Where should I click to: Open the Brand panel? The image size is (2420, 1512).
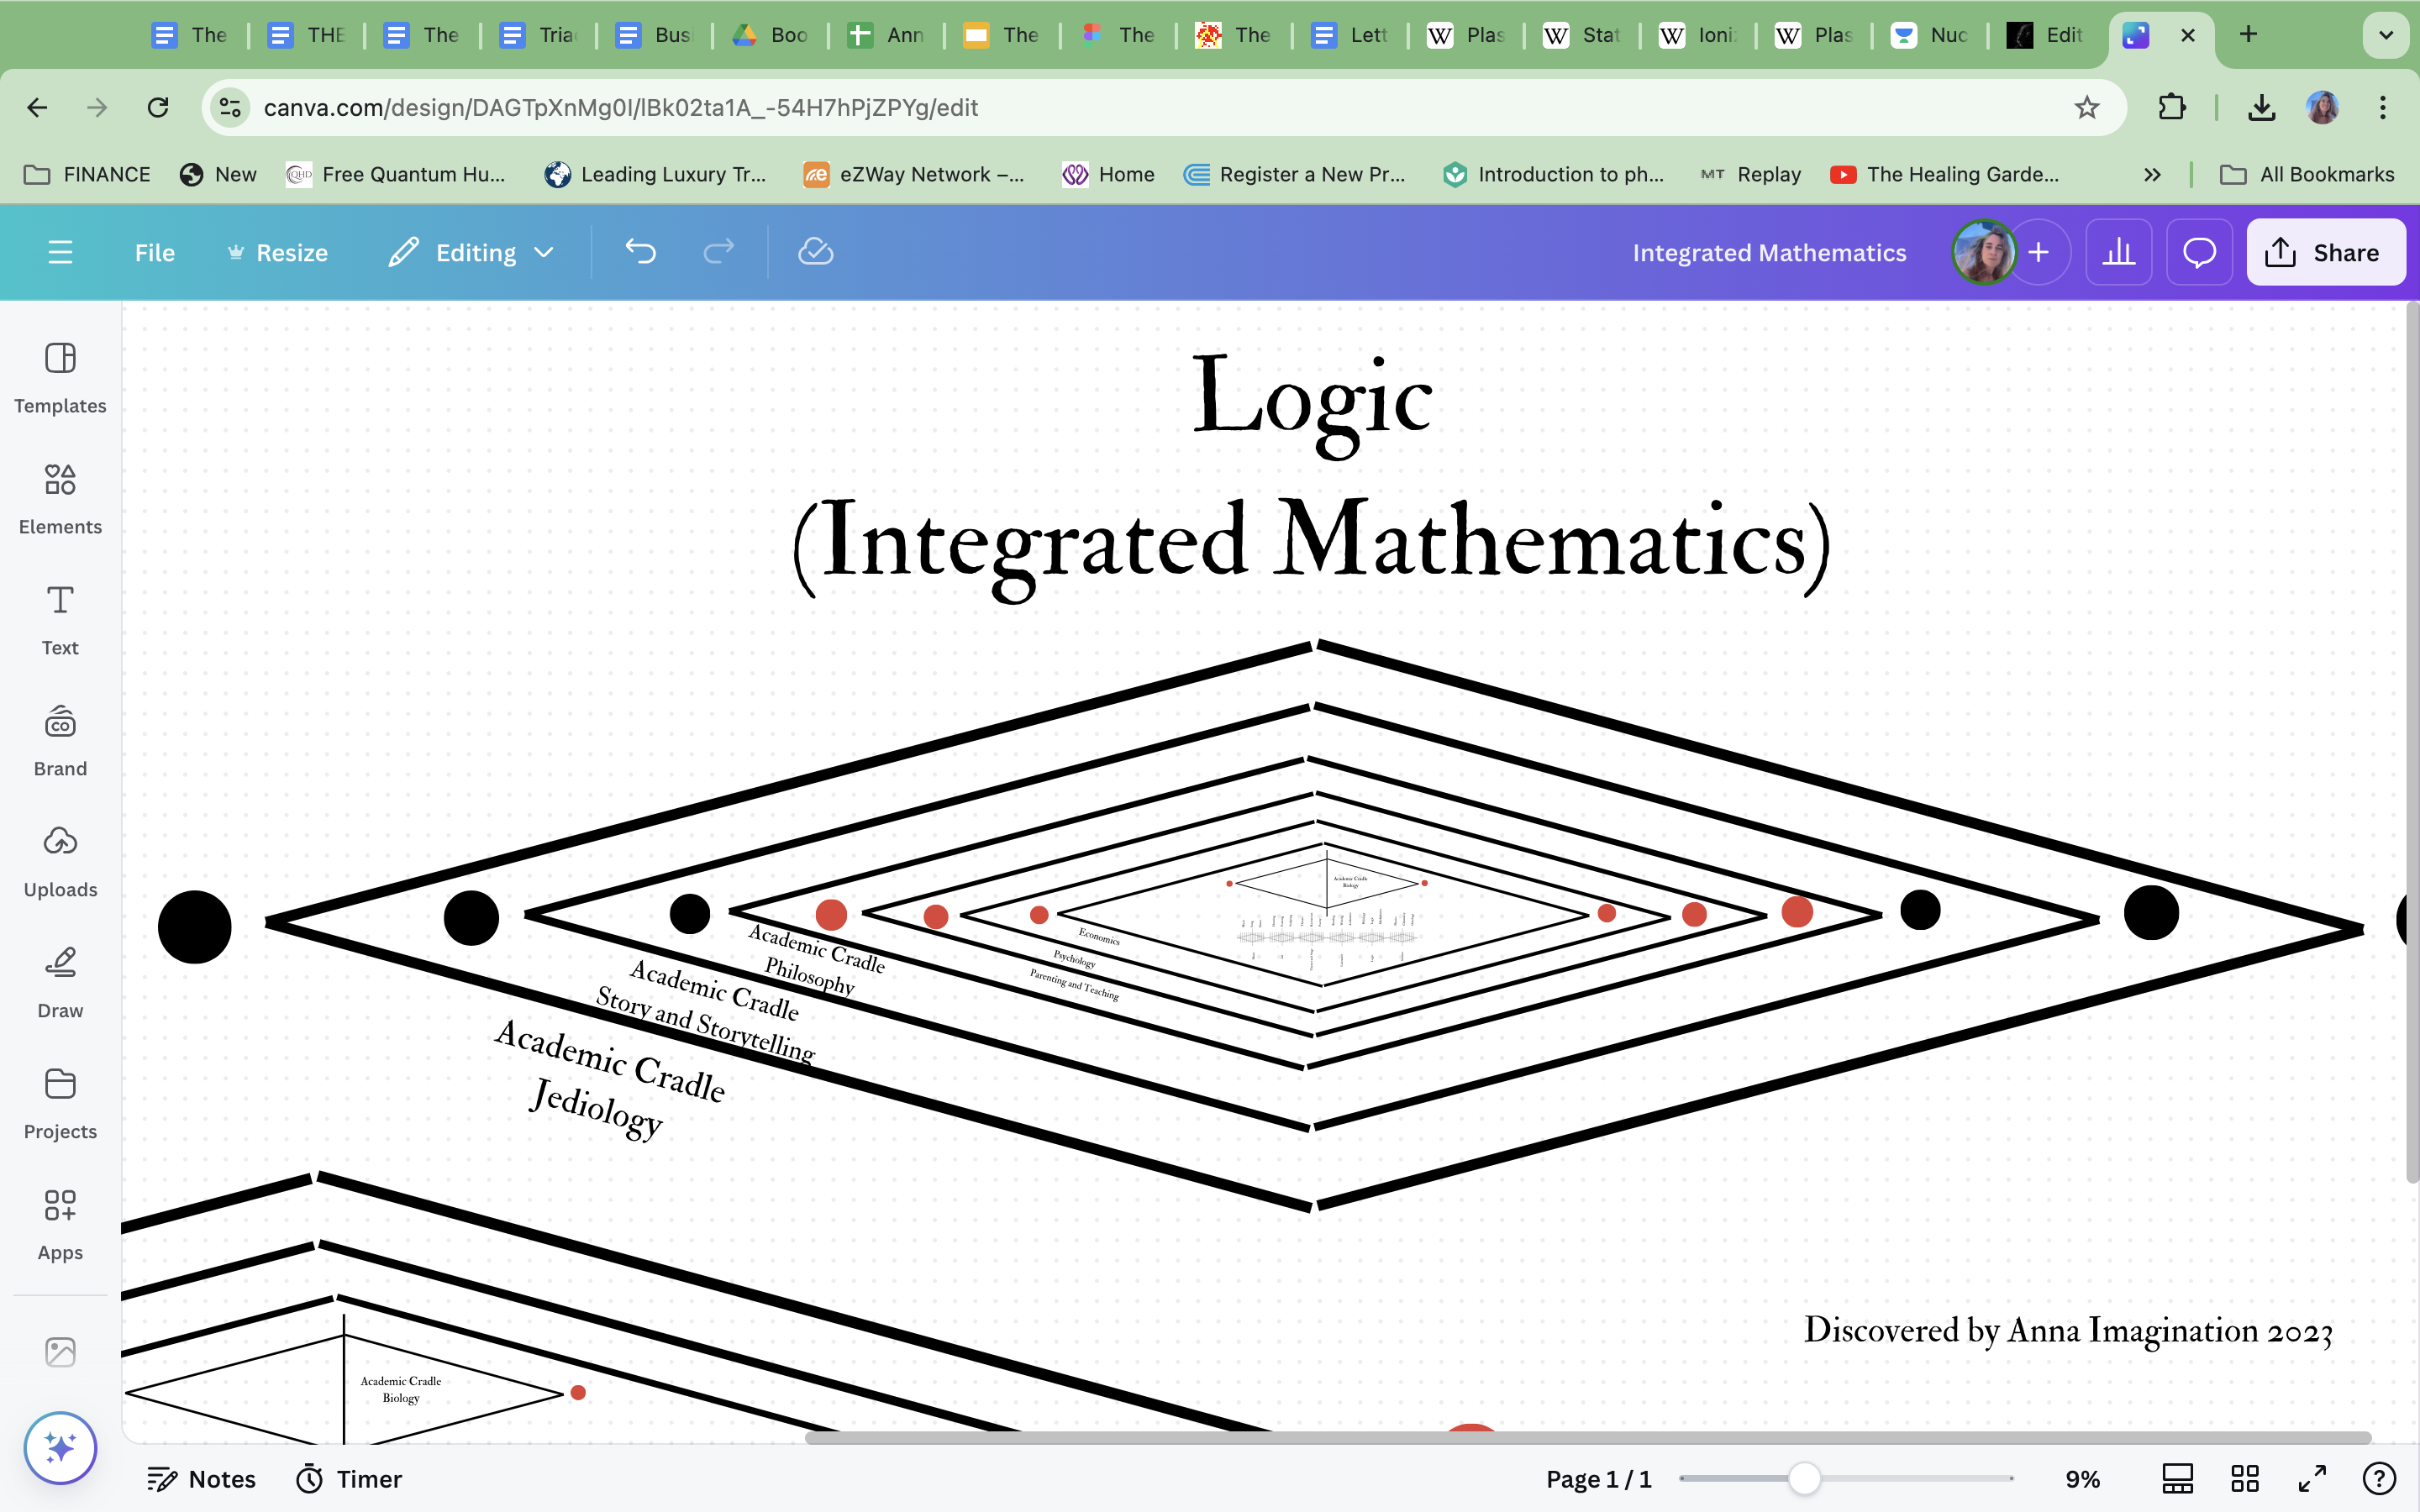pyautogui.click(x=60, y=740)
